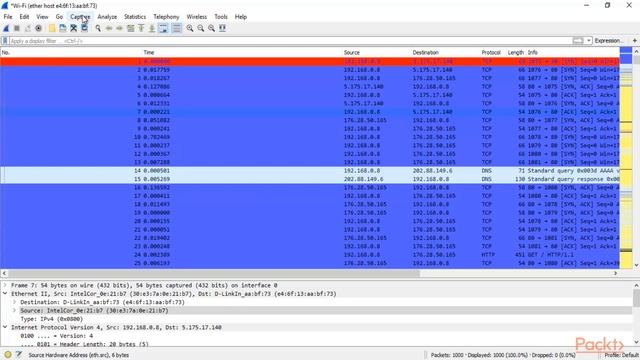Open the Wireless menu
The width and height of the screenshot is (640, 360).
[196, 17]
